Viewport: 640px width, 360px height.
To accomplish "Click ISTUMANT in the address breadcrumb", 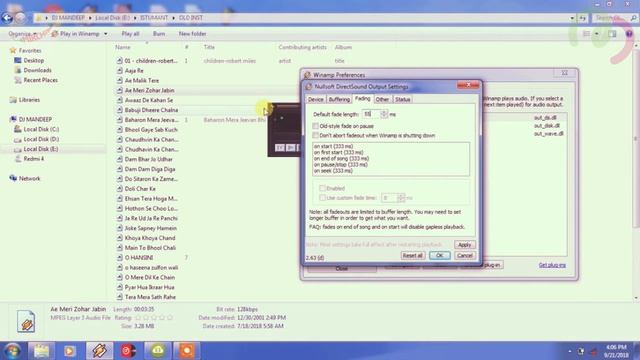I will click(154, 18).
